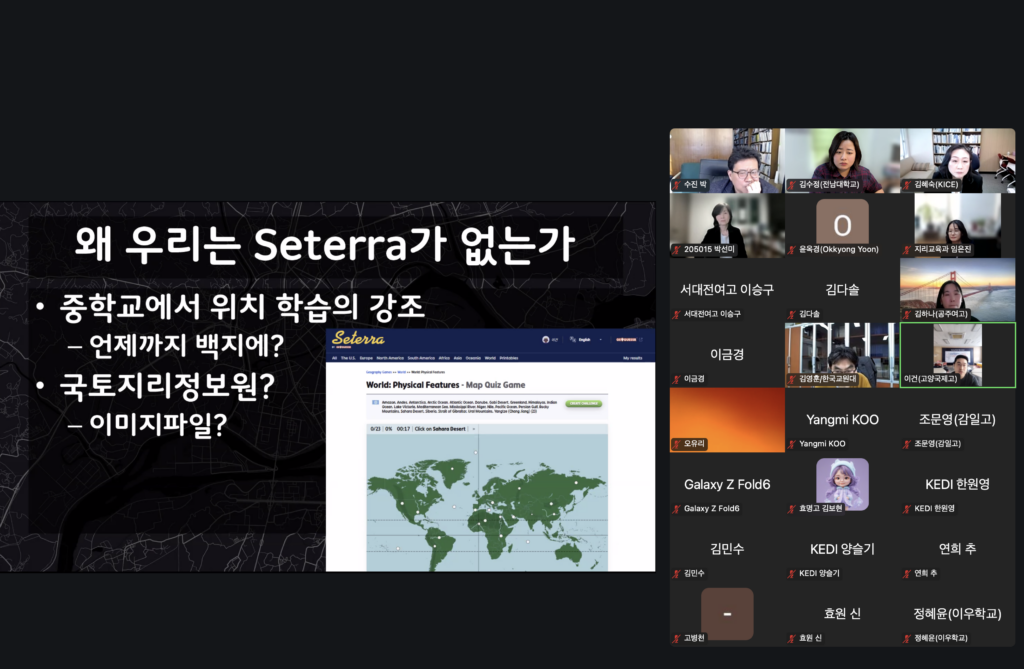The width and height of the screenshot is (1024, 669).
Task: Click muted mic icon beside 김민수 label
Action: [x=677, y=574]
